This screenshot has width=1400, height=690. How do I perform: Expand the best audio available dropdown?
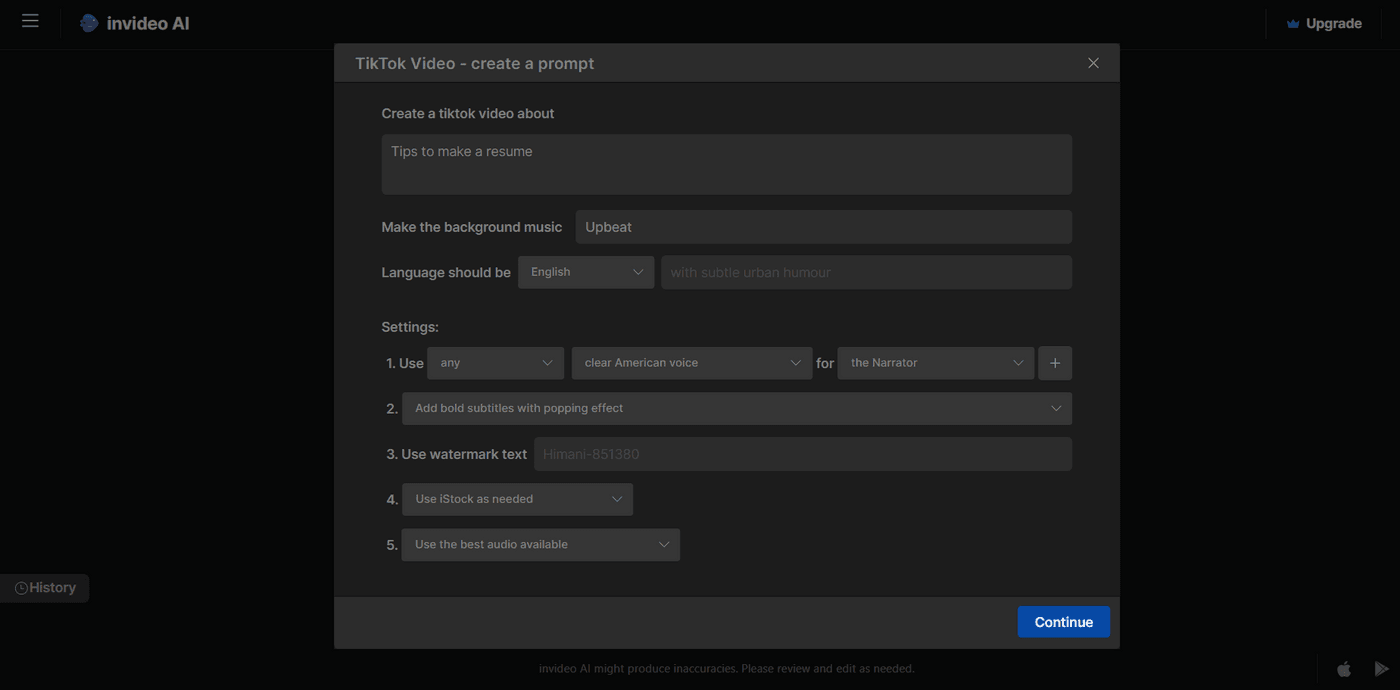coord(540,545)
